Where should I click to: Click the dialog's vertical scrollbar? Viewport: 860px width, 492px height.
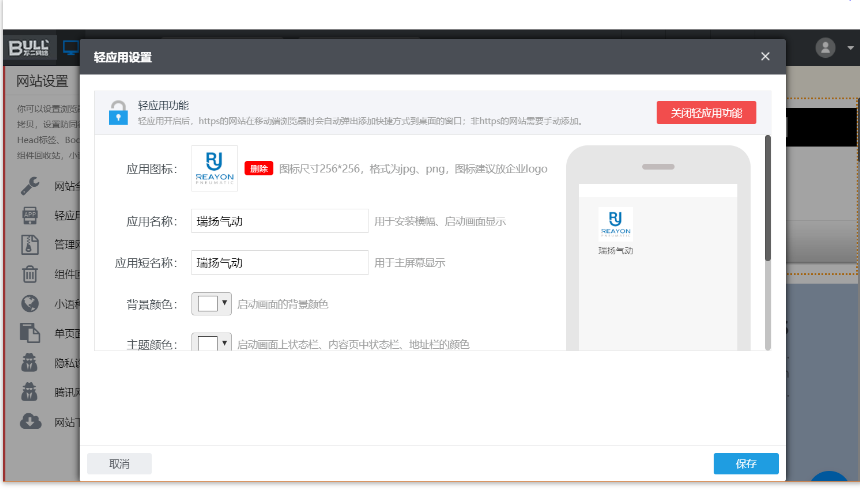click(x=767, y=200)
